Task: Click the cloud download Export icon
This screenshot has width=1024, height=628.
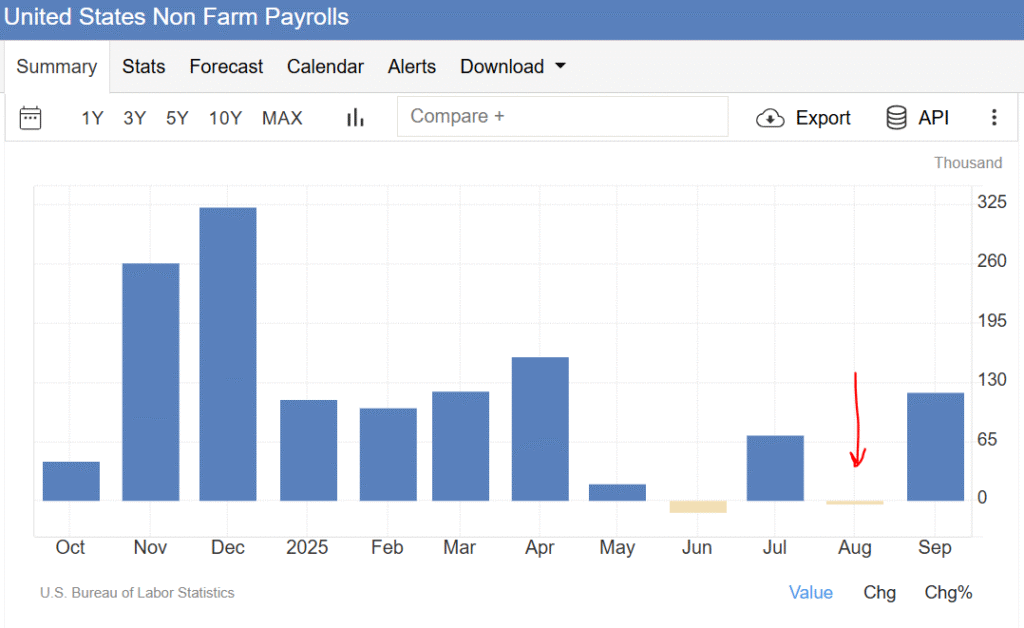Action: click(770, 118)
